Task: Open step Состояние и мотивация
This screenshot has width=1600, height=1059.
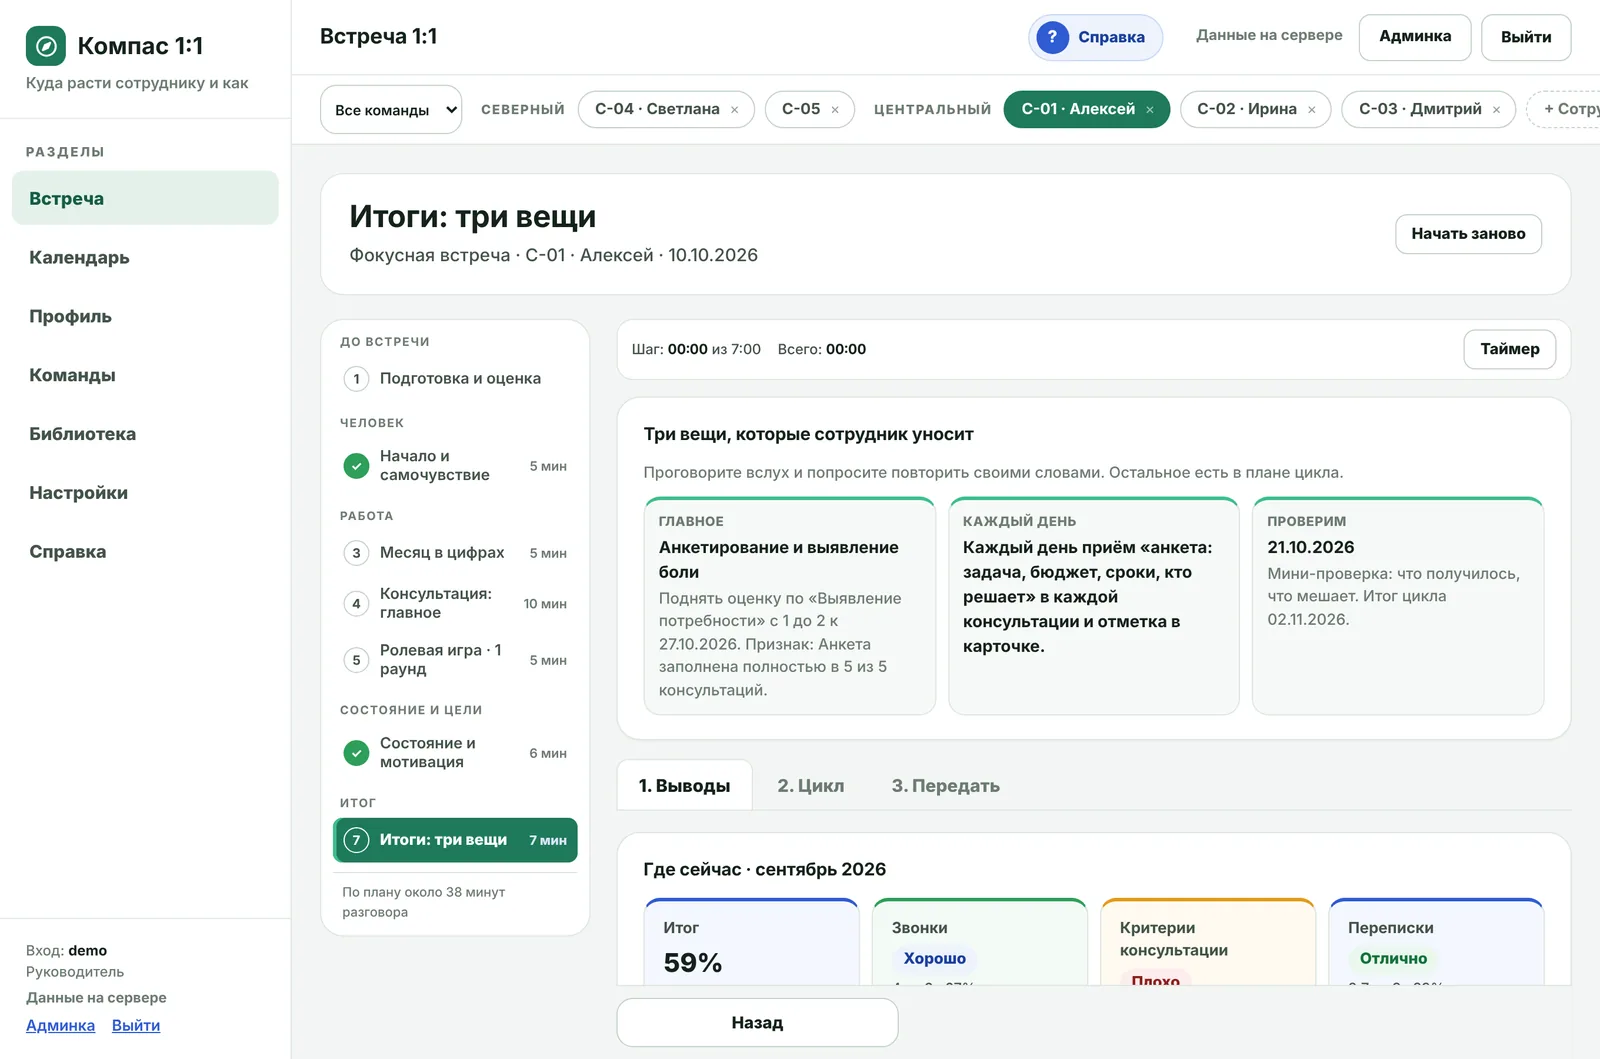Action: click(455, 753)
